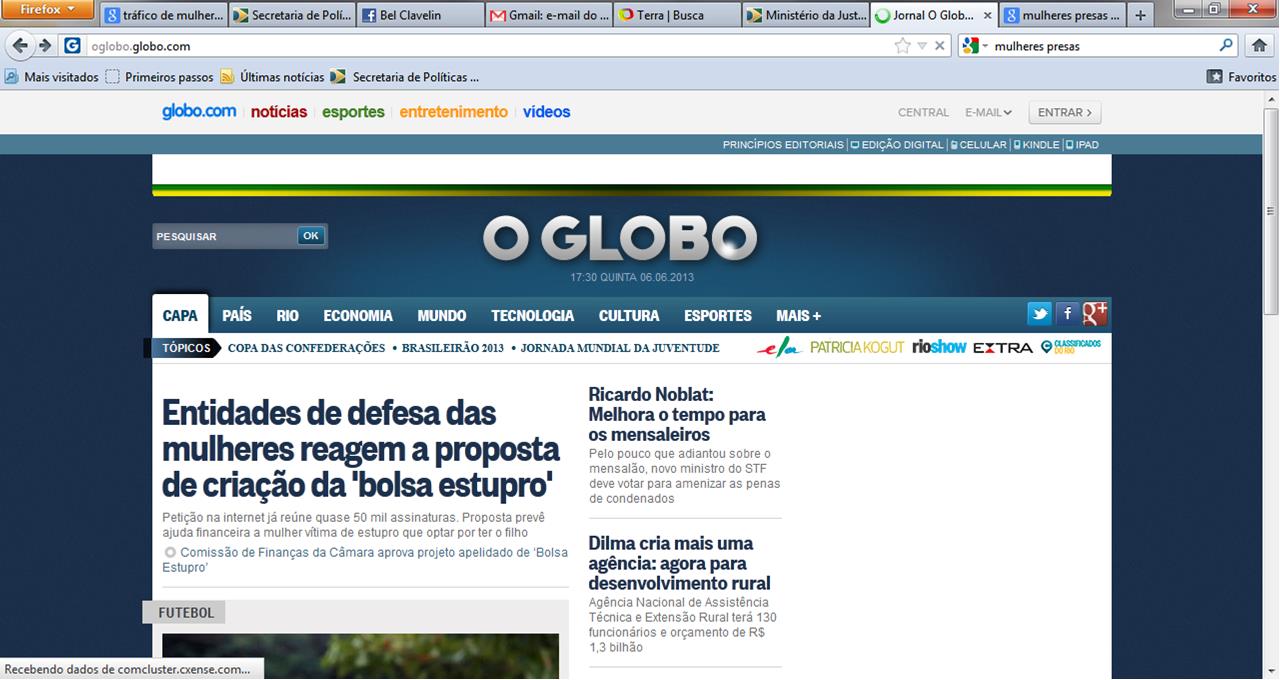Click the search magnifier icon in search bar
Screen dimensions: 1280x680
point(1227,46)
